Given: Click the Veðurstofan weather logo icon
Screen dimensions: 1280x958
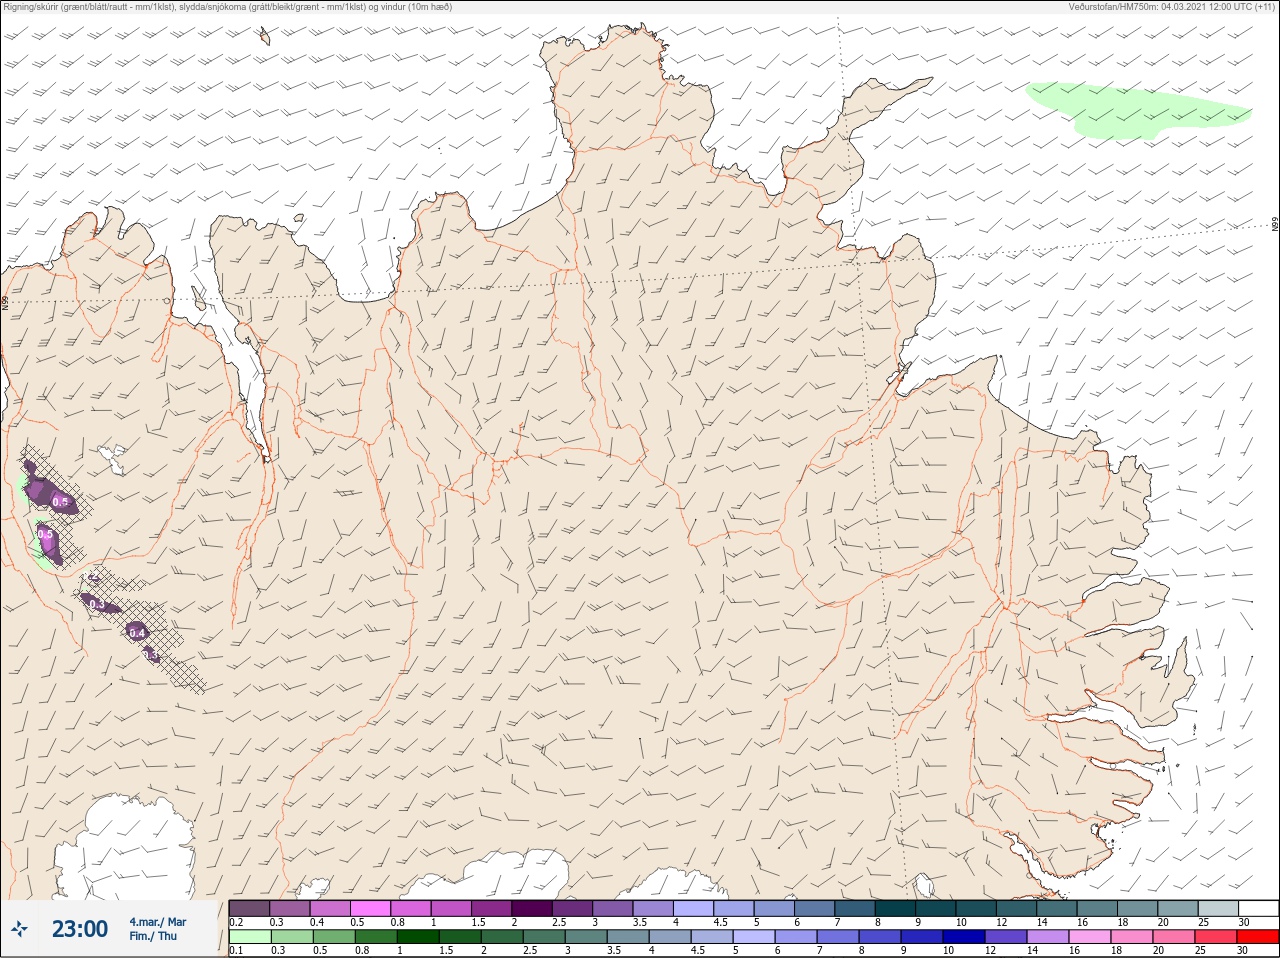Looking at the screenshot, I should pyautogui.click(x=18, y=929).
